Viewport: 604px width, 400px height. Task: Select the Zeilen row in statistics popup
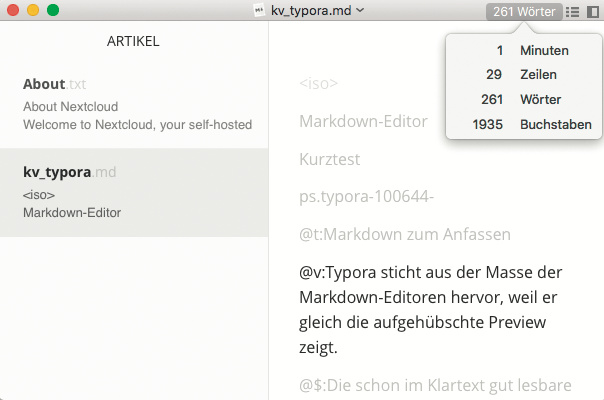click(x=519, y=75)
